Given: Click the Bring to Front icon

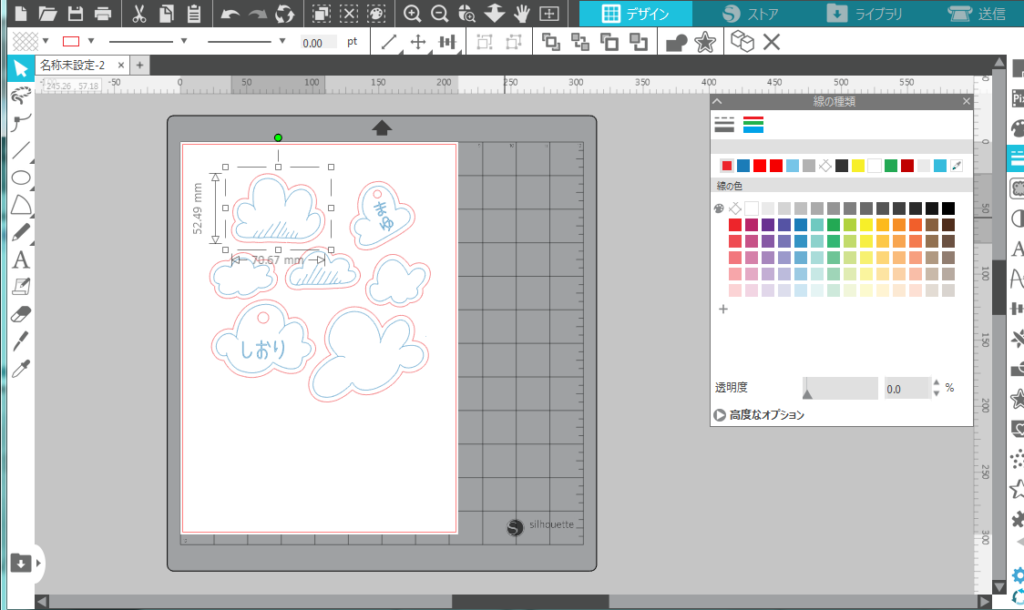Looking at the screenshot, I should [551, 42].
